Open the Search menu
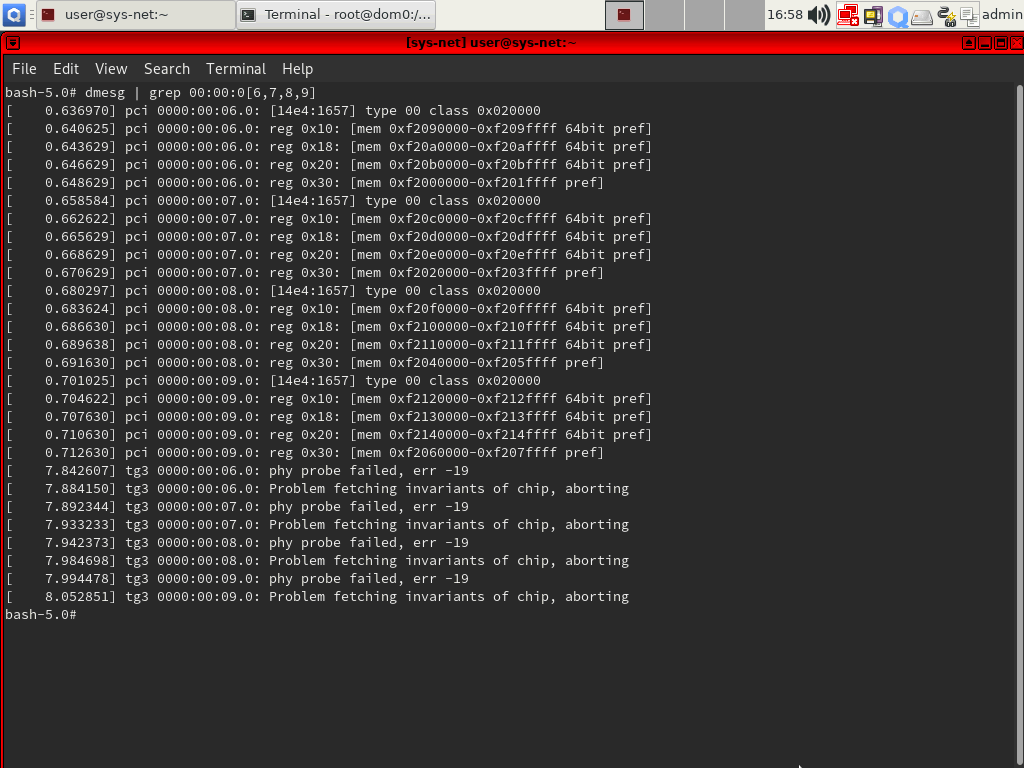Image resolution: width=1024 pixels, height=768 pixels. tap(167, 69)
